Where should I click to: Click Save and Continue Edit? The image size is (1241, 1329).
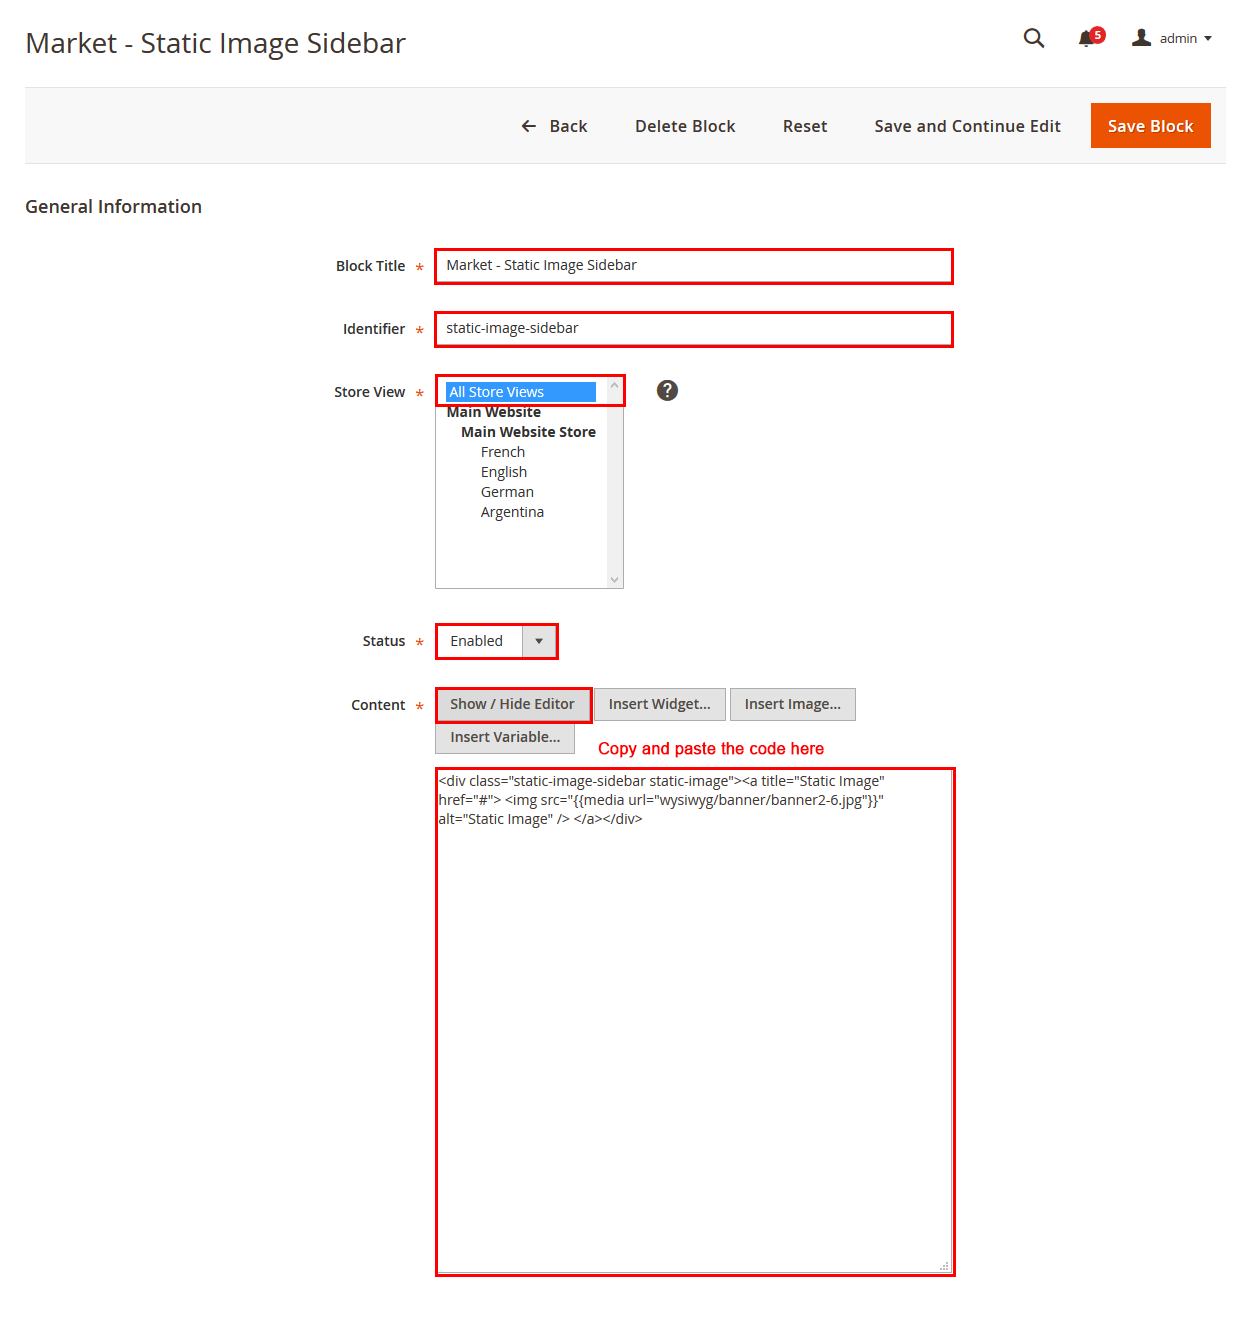coord(967,126)
